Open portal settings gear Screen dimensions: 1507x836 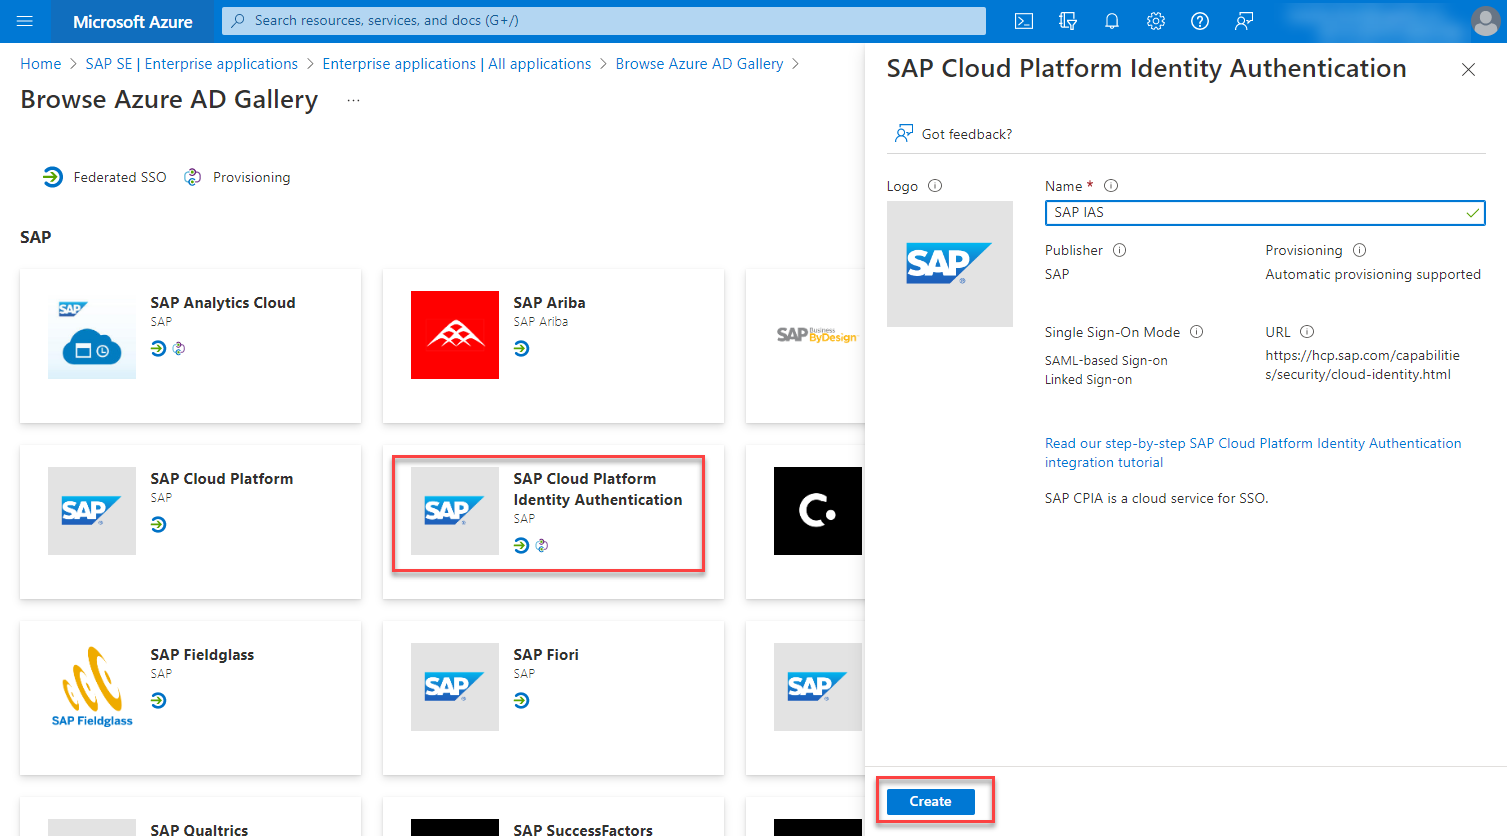(x=1156, y=21)
